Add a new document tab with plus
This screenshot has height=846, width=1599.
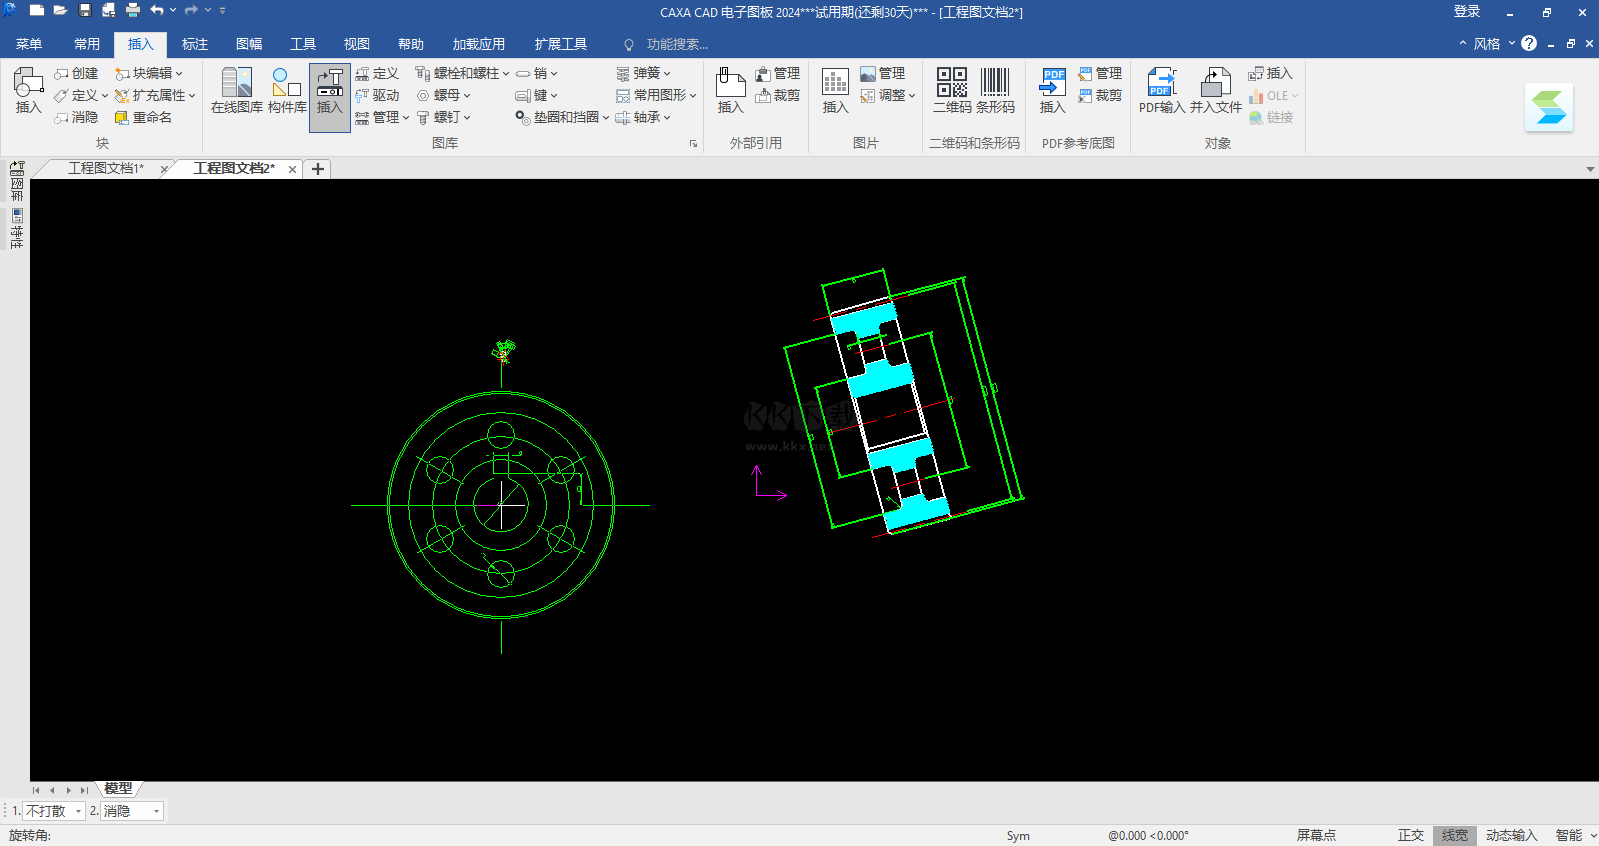(x=318, y=169)
